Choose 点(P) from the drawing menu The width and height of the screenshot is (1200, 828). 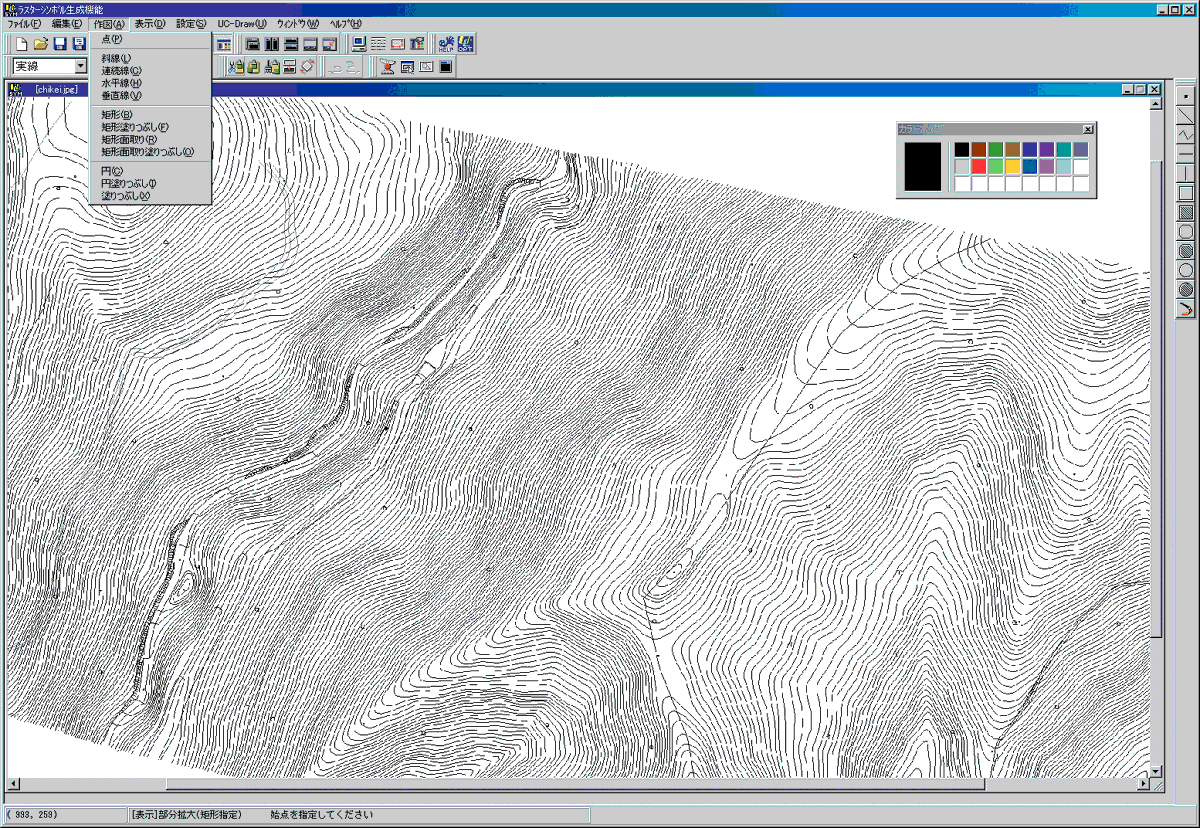[x=150, y=39]
